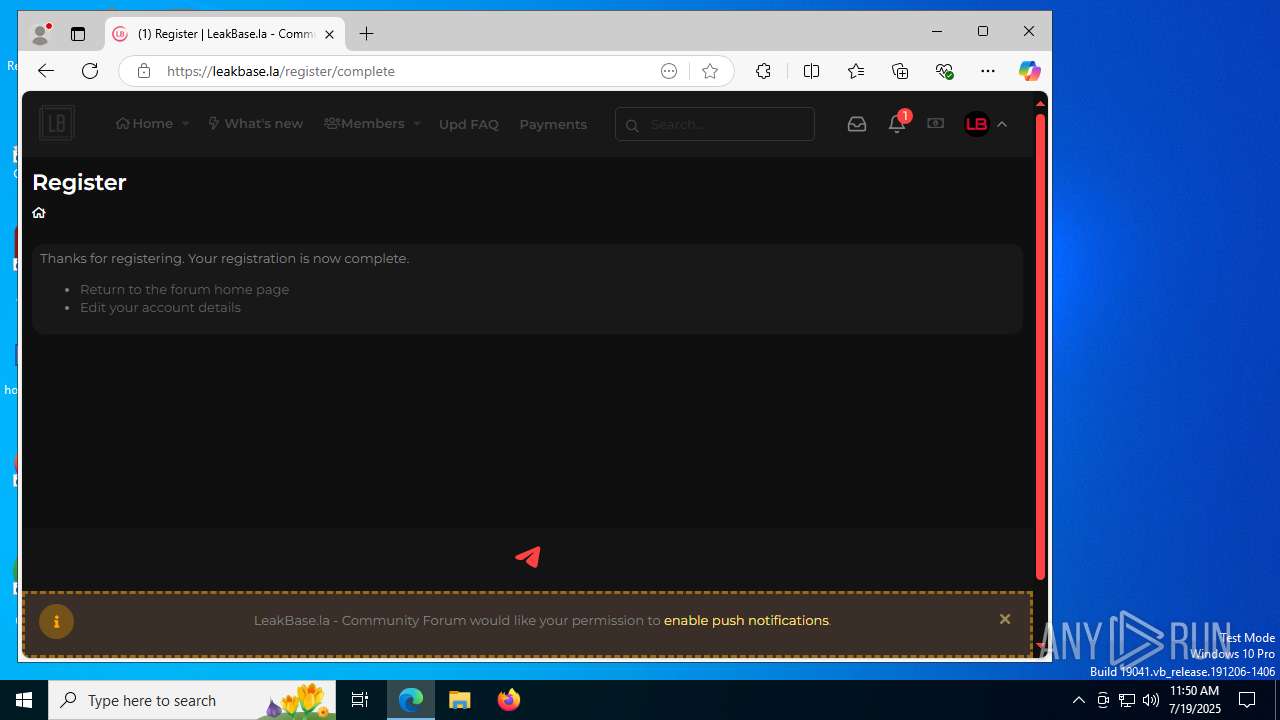Open the browser profile icon
1280x720 pixels.
click(41, 34)
